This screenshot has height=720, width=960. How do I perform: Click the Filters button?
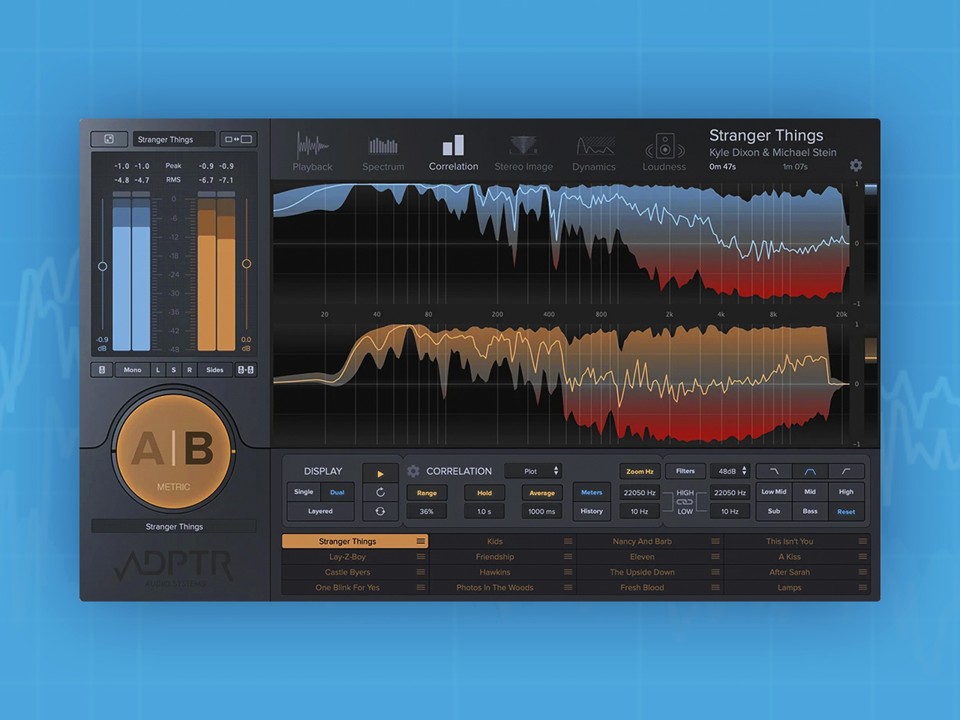point(685,471)
